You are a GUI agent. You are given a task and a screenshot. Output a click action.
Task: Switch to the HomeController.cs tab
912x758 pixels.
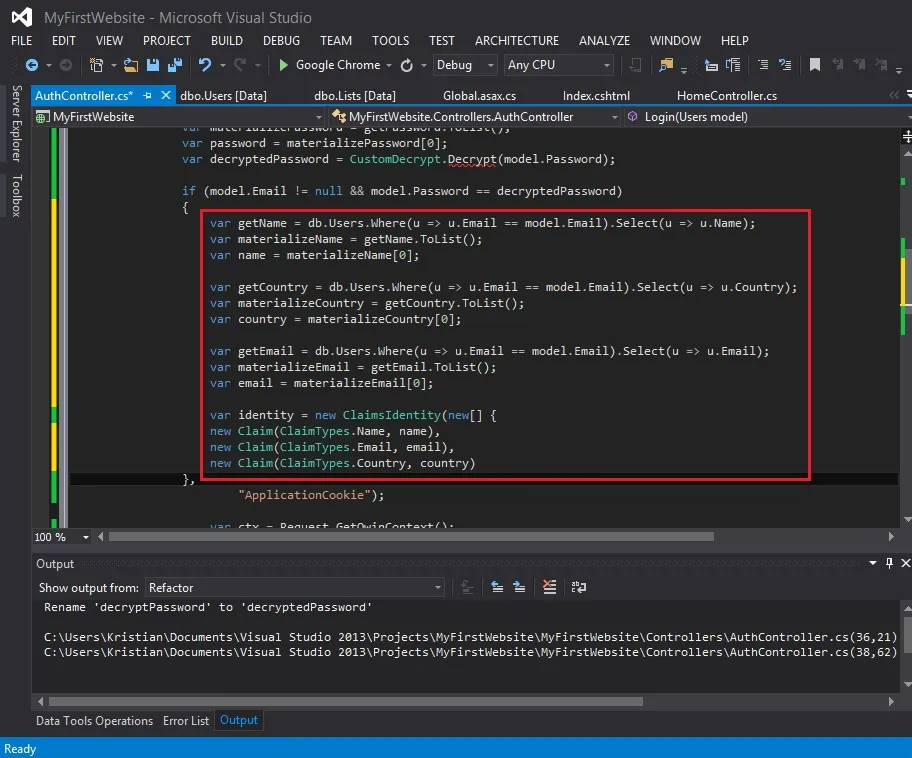click(727, 95)
